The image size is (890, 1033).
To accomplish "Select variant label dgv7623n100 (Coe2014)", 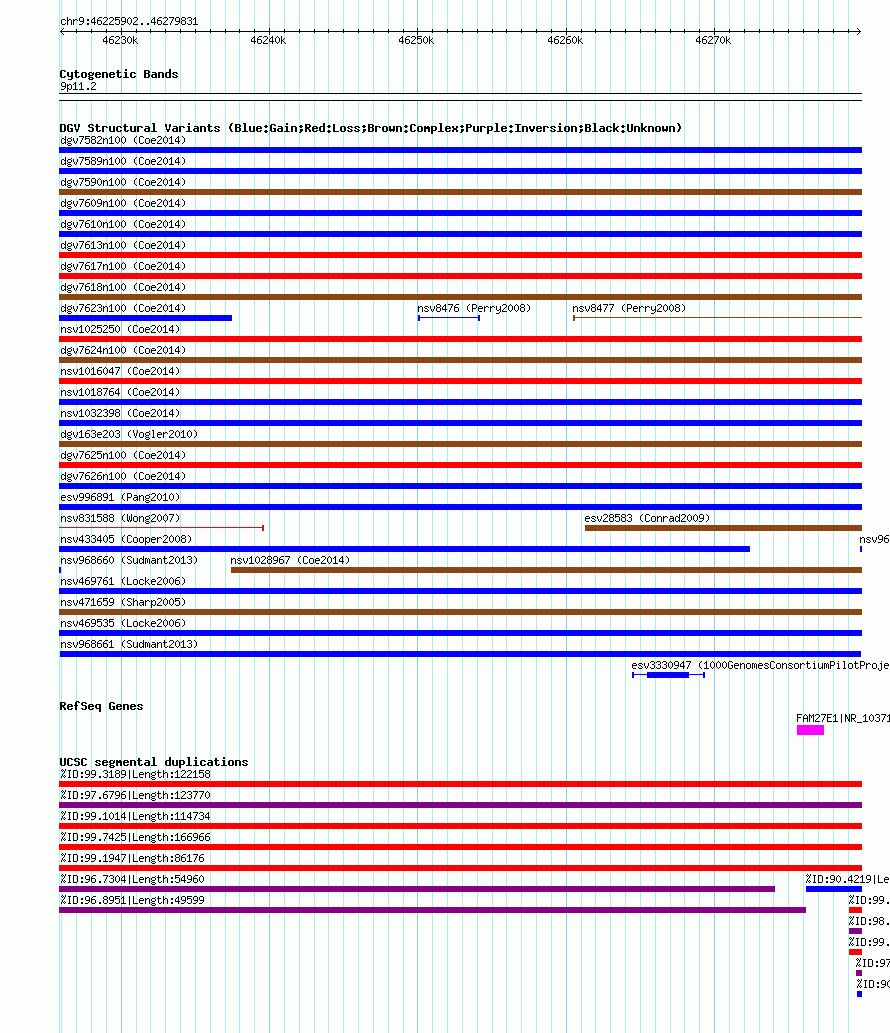I will pyautogui.click(x=123, y=308).
